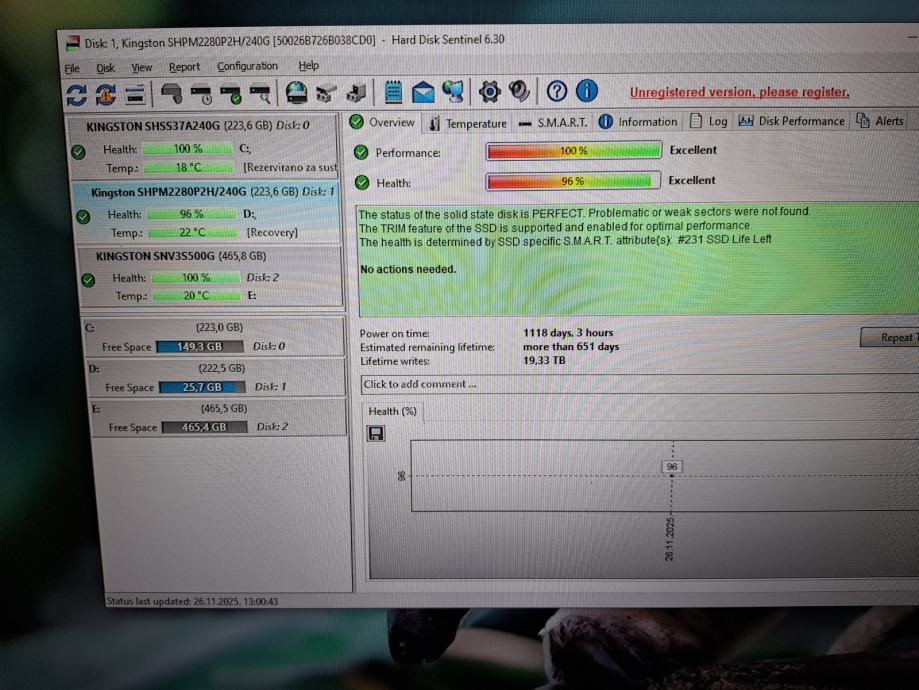Select disk KINGSTON SHSS37A240G in the list

[203, 147]
